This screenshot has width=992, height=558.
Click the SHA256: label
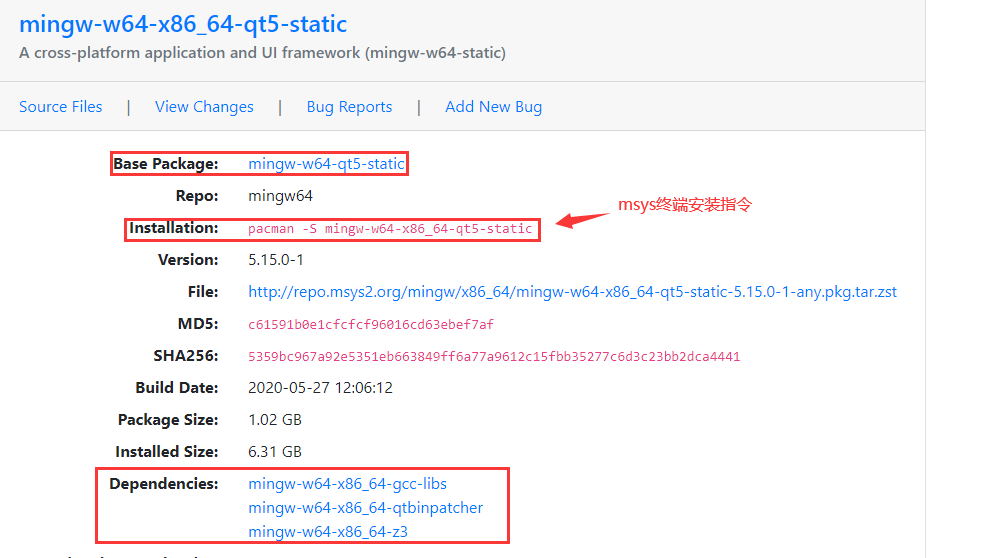(x=186, y=356)
